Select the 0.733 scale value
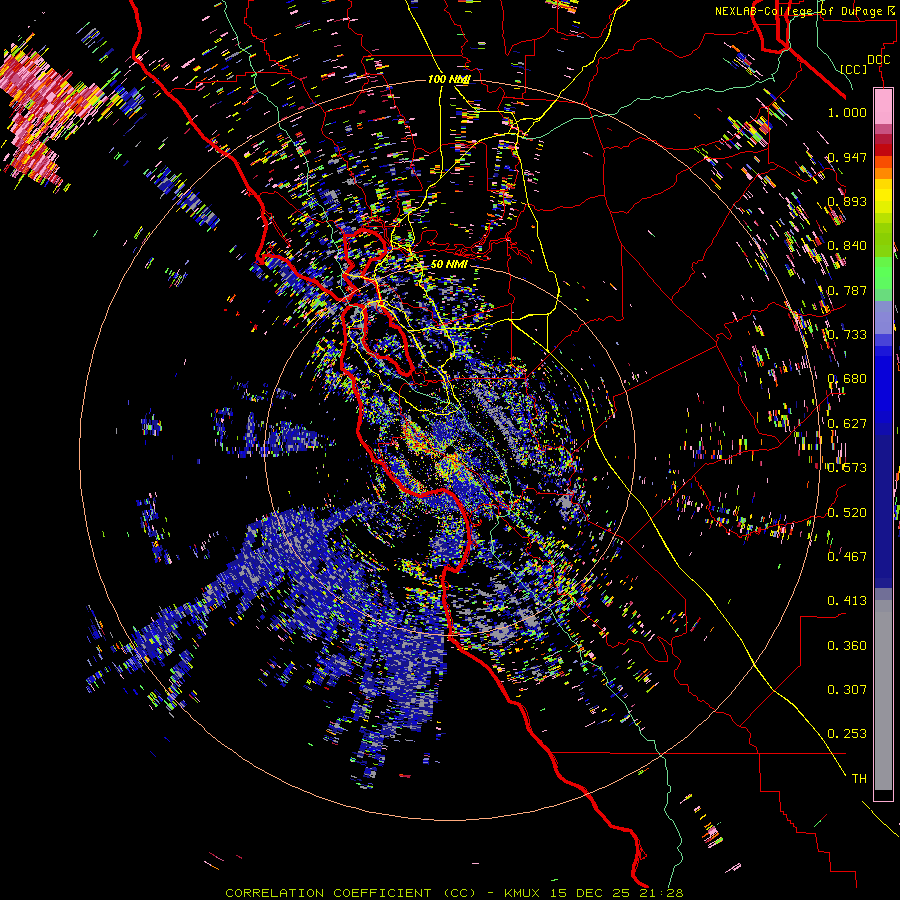900x900 pixels. [847, 335]
